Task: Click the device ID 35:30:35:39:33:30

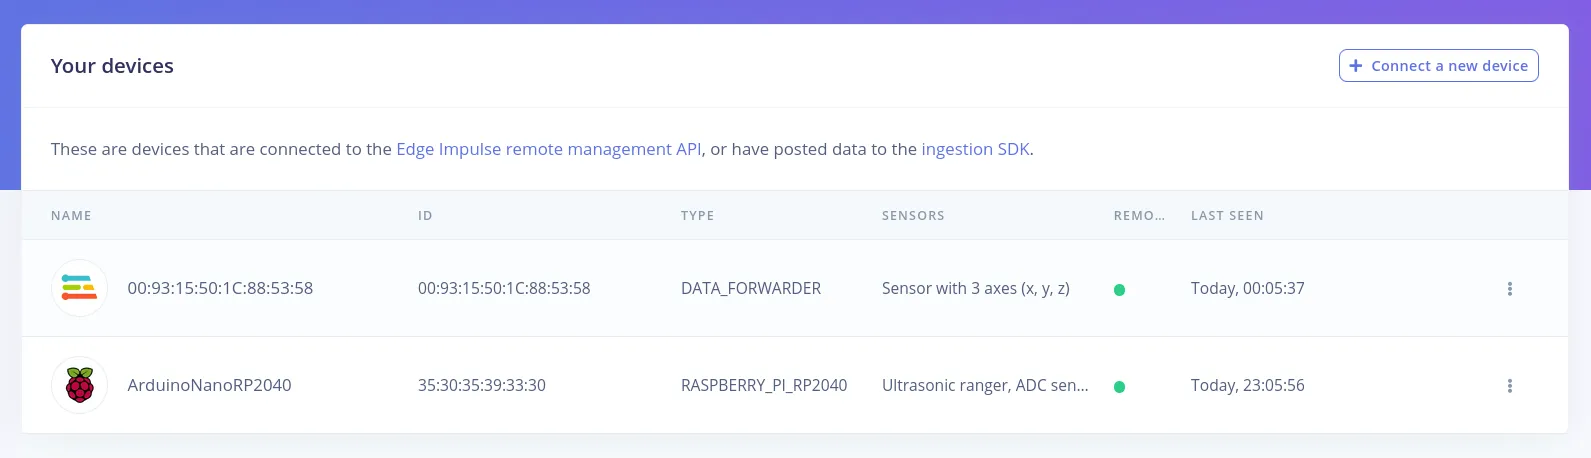Action: pos(482,385)
